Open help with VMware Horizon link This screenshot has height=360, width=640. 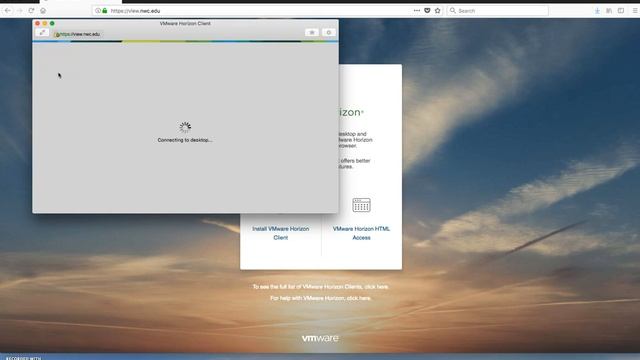point(320,298)
